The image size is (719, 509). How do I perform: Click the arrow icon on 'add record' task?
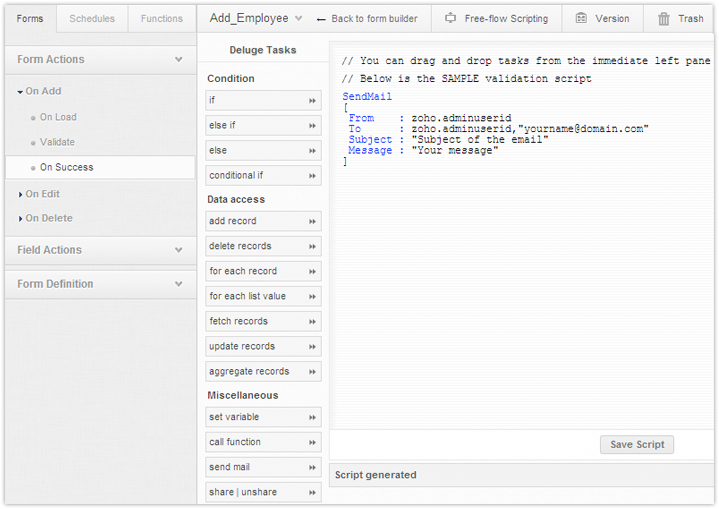(312, 221)
